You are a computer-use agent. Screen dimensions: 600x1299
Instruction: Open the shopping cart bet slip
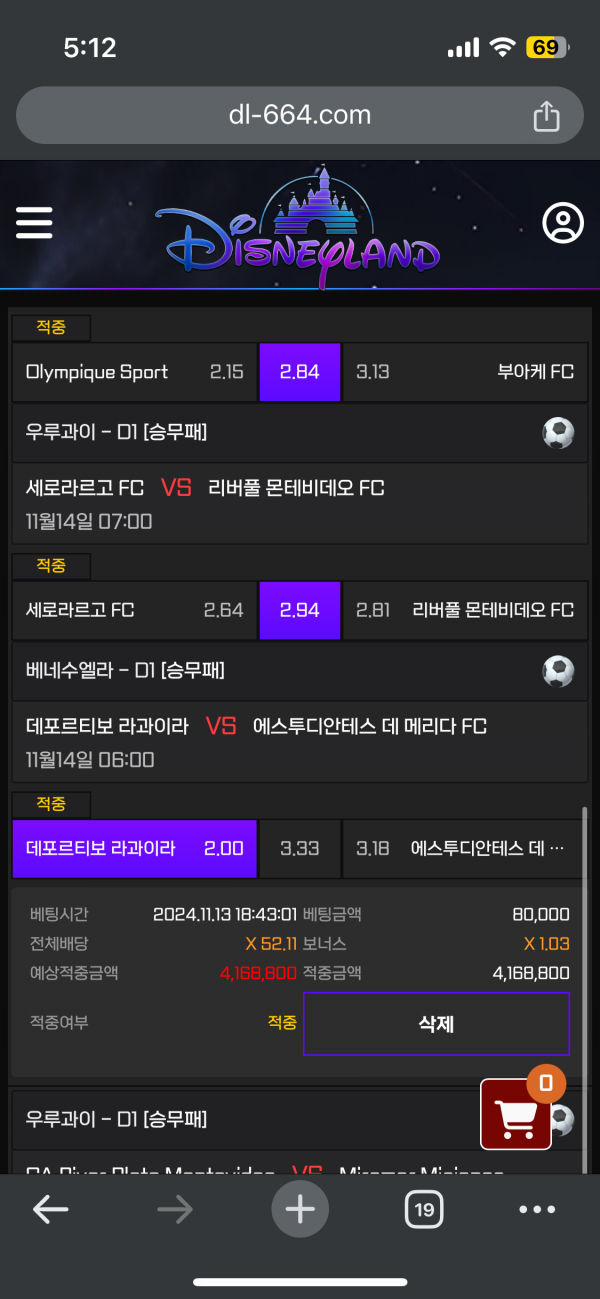coord(516,1114)
